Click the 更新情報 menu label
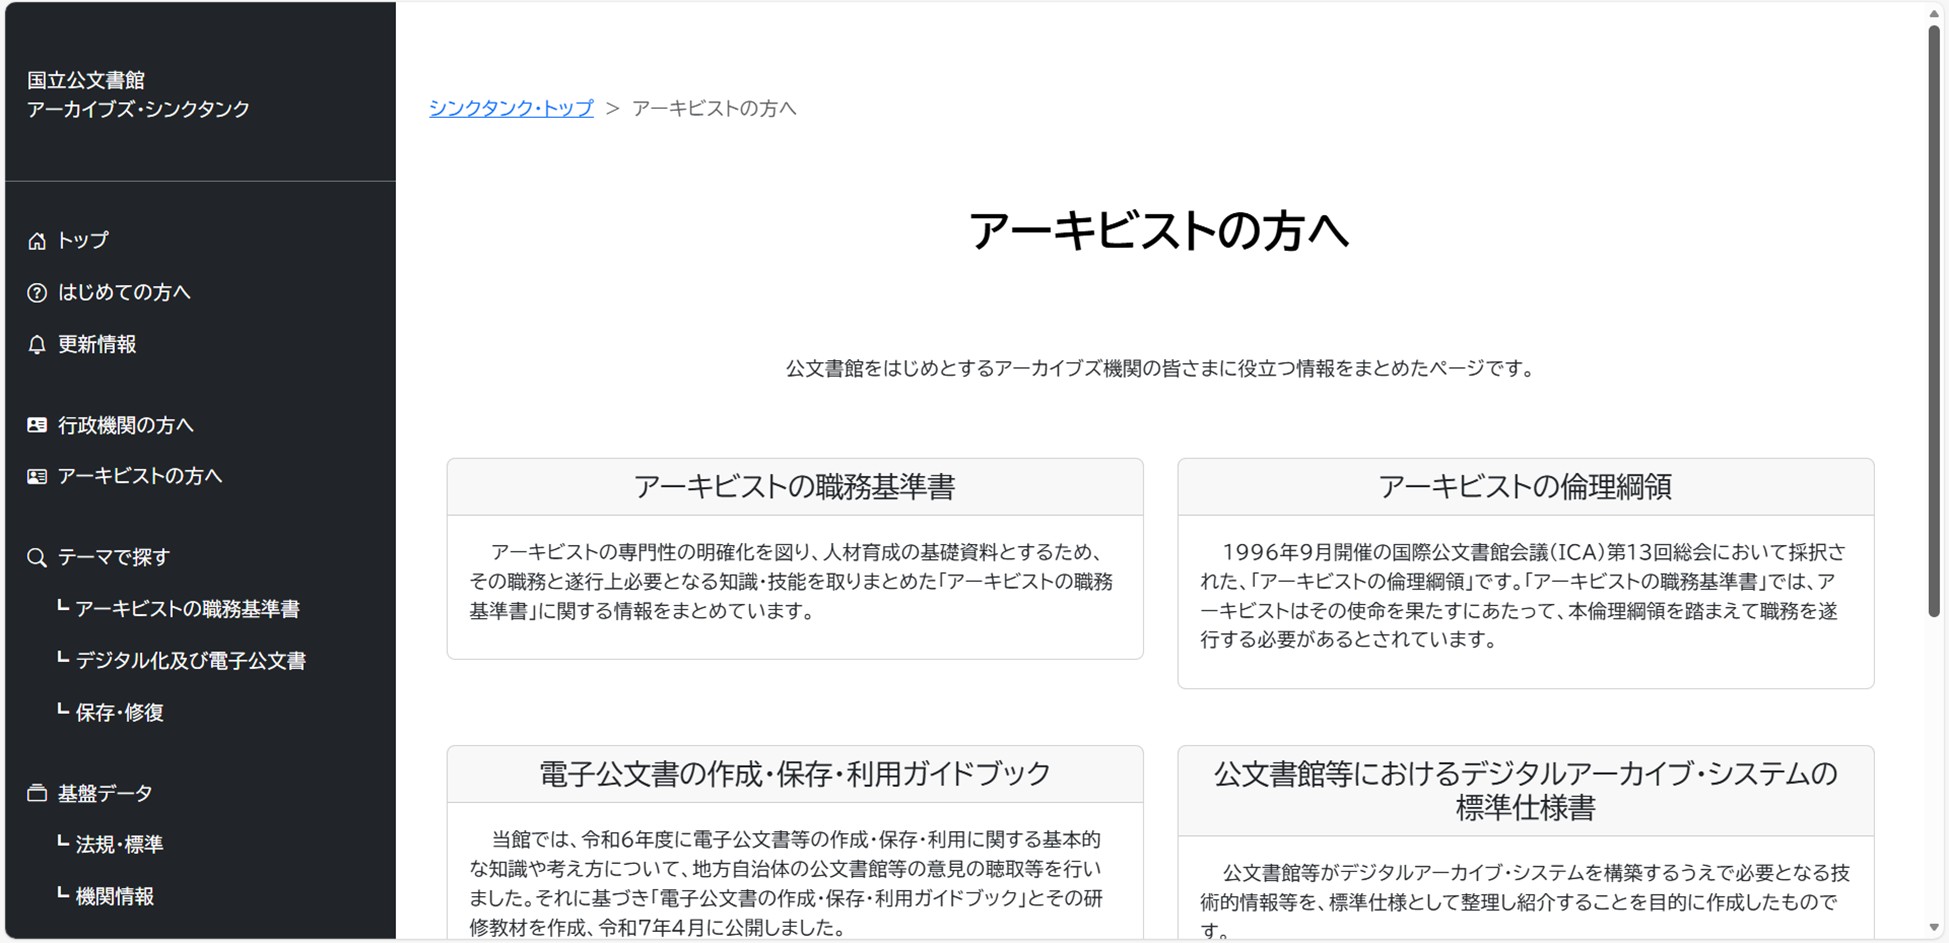 (97, 345)
